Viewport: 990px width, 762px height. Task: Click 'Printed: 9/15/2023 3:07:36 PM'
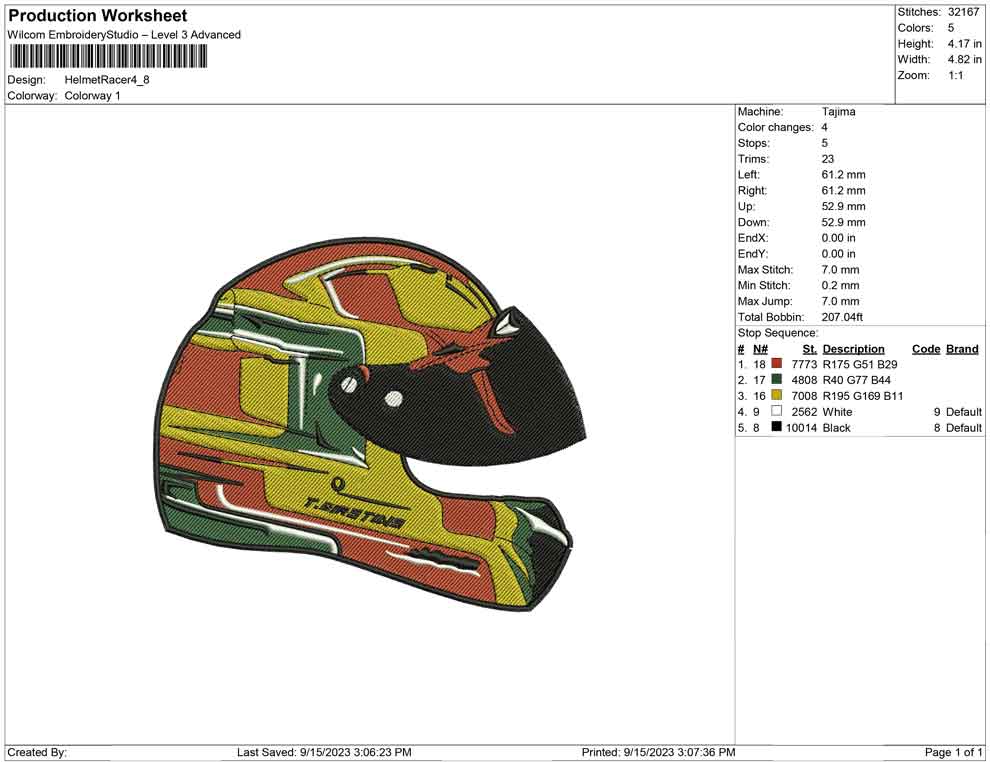(659, 752)
